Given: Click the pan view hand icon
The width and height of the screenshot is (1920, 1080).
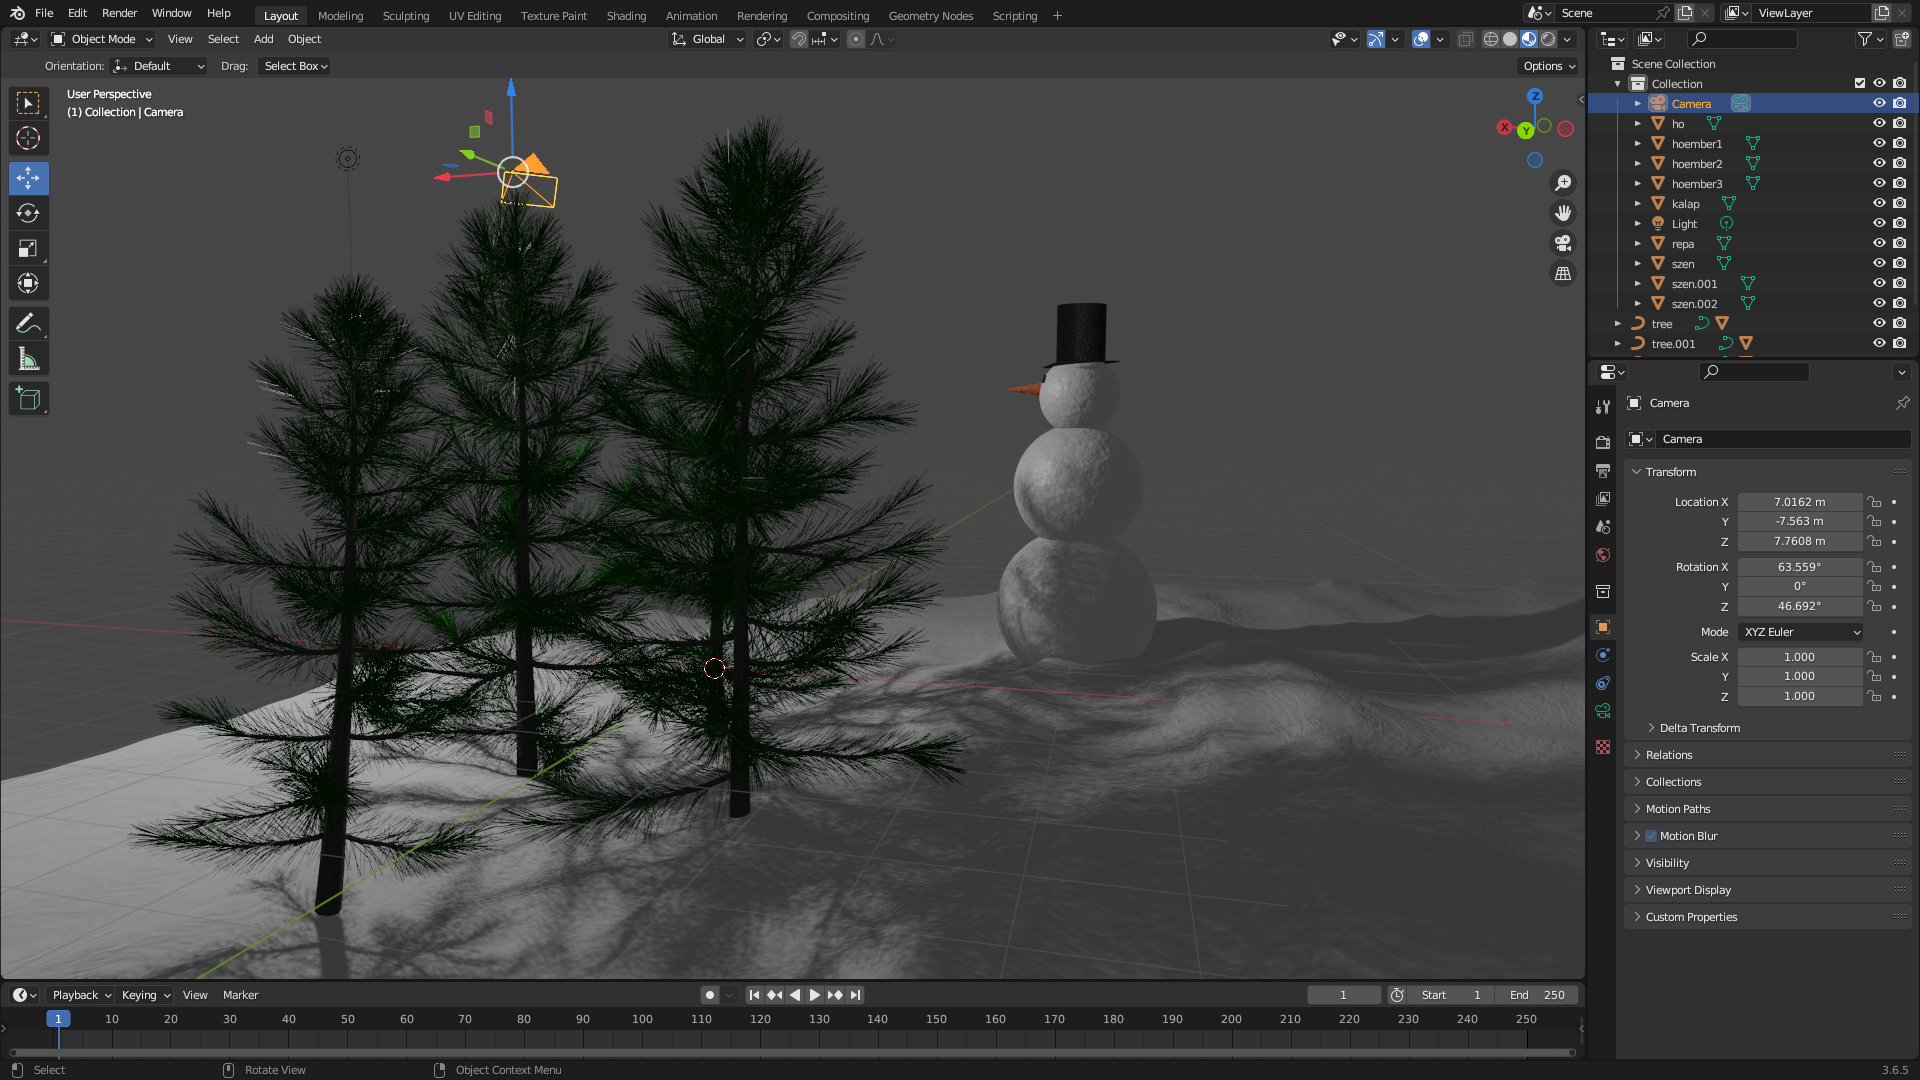Looking at the screenshot, I should [x=1562, y=213].
